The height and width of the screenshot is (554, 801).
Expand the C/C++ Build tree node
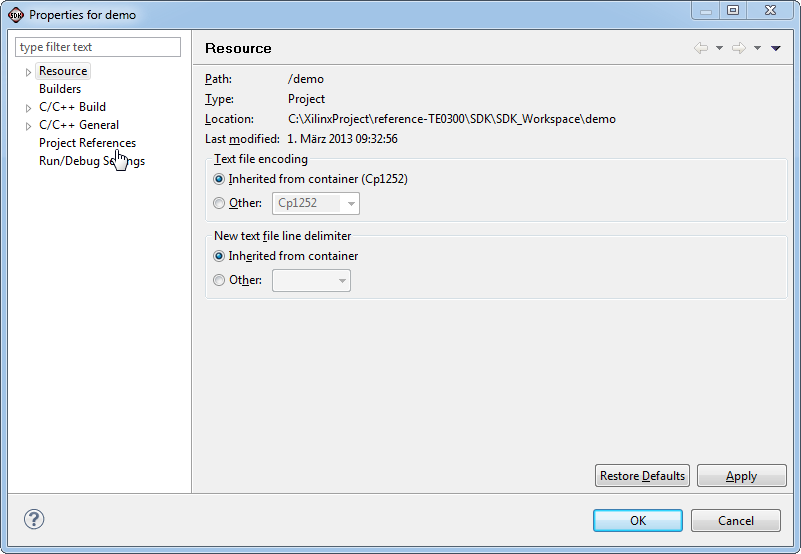[x=29, y=108]
